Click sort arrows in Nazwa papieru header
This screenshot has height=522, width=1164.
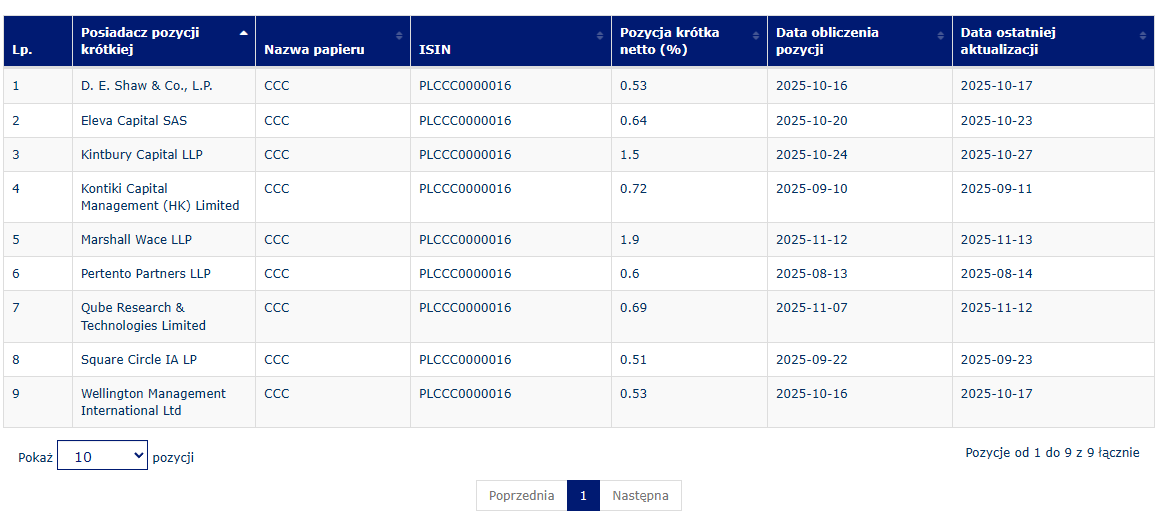[399, 35]
